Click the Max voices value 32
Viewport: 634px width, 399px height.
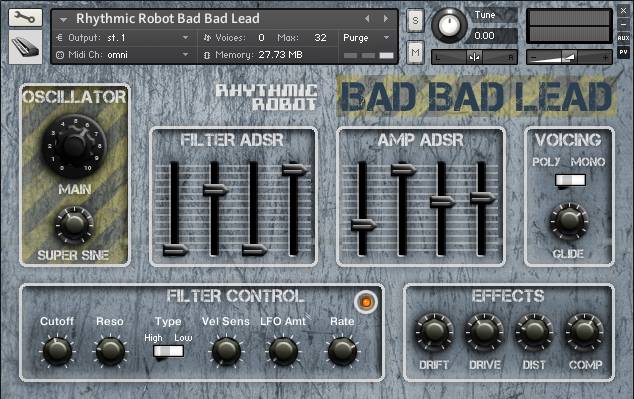pos(320,38)
